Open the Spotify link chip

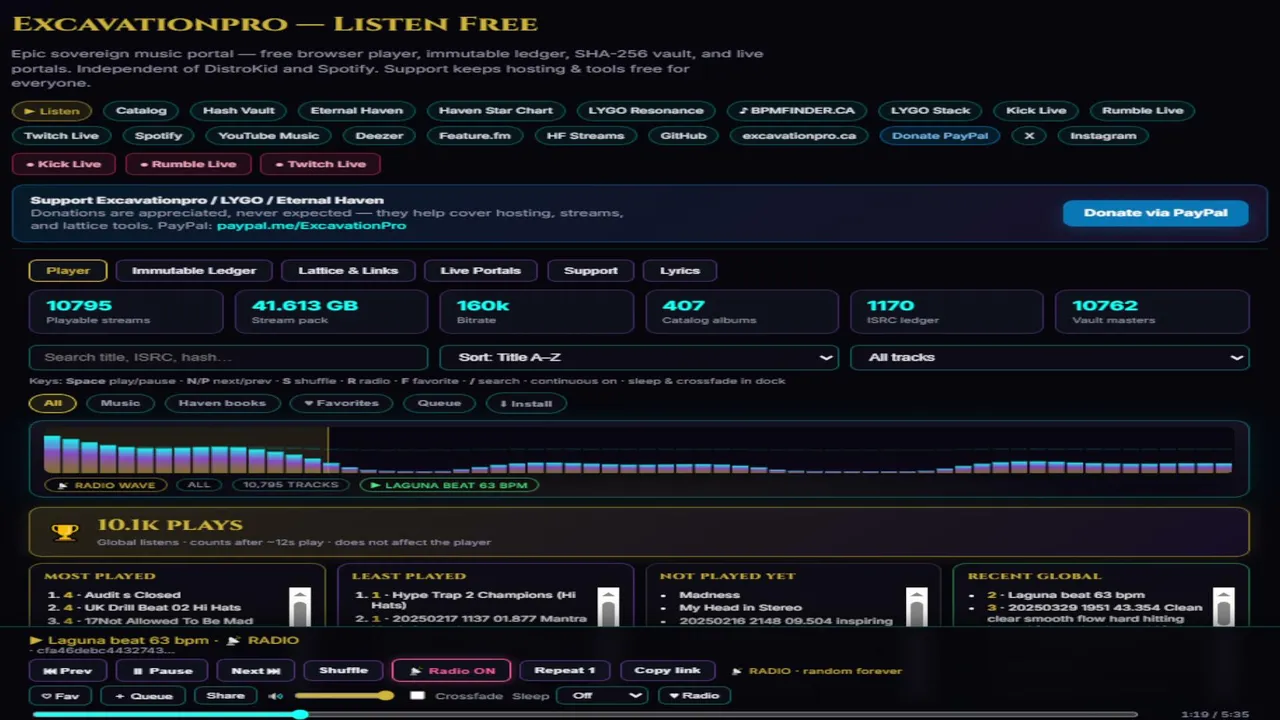click(x=159, y=136)
